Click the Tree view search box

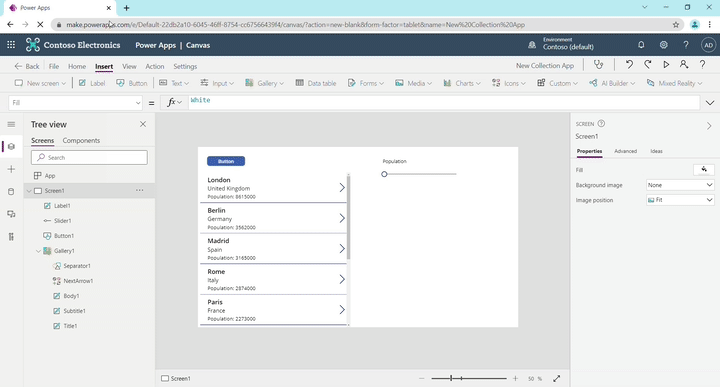(x=90, y=157)
